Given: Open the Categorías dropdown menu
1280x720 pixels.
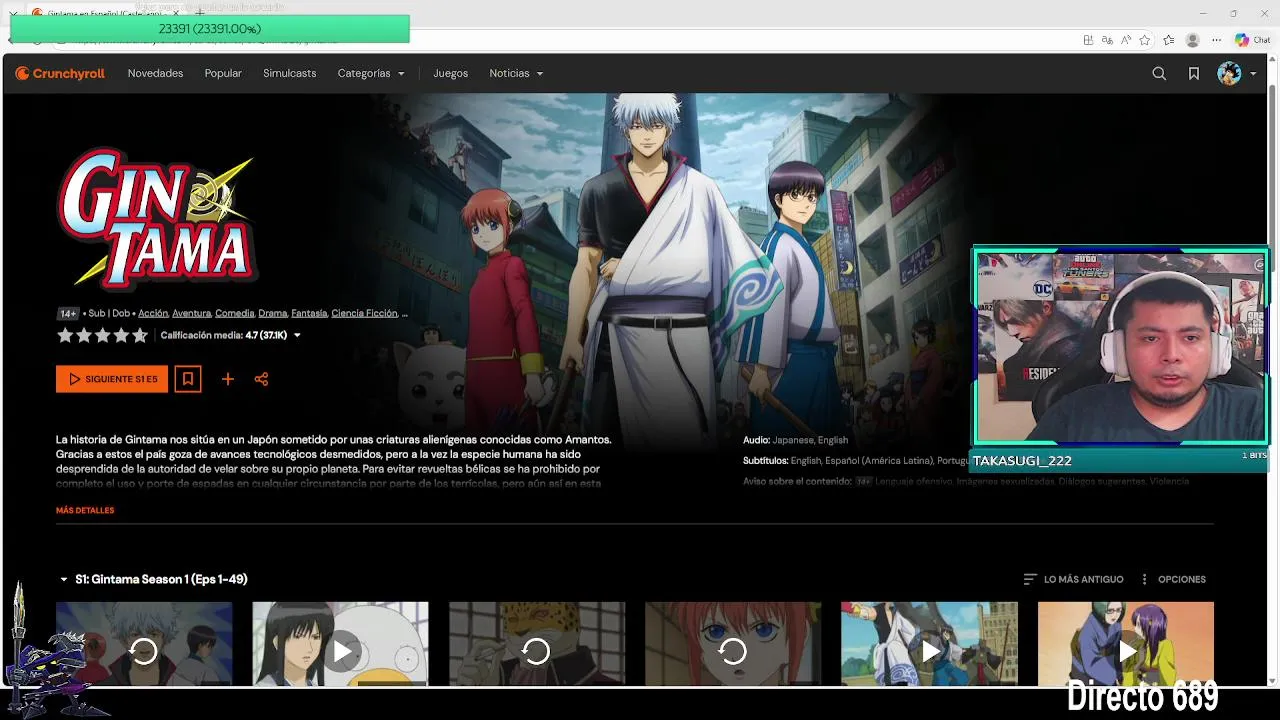Looking at the screenshot, I should point(371,73).
